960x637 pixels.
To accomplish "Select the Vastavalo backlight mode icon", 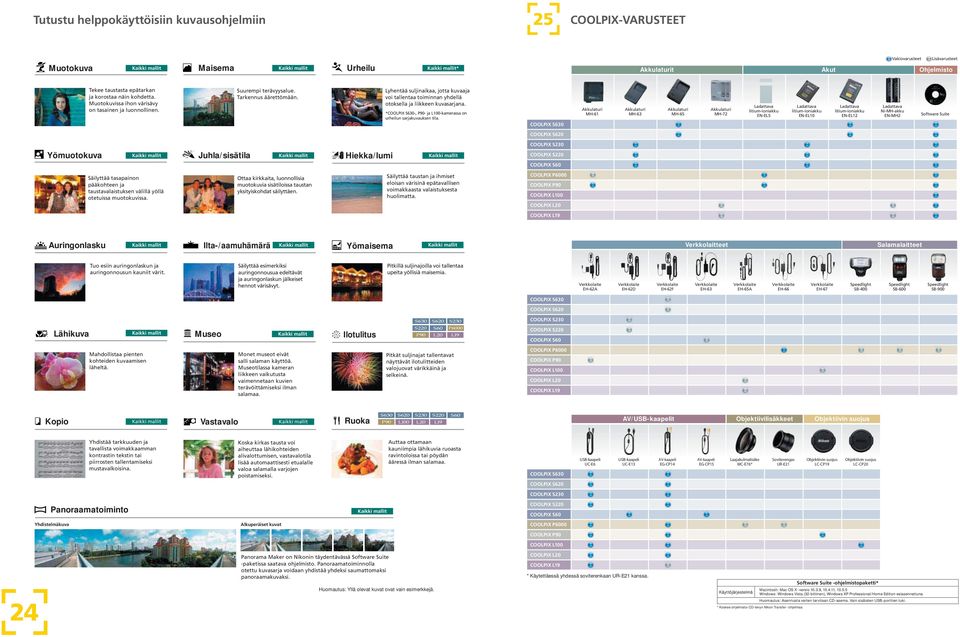I will tap(189, 422).
